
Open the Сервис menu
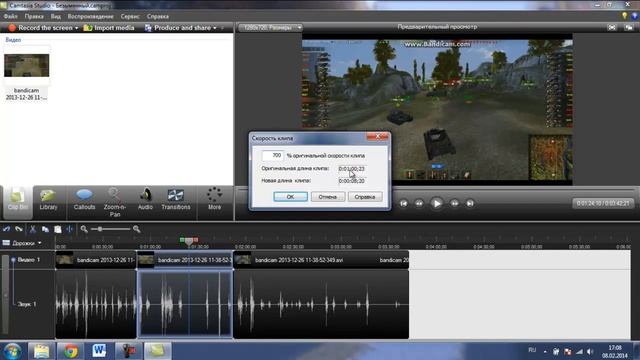[x=130, y=16]
